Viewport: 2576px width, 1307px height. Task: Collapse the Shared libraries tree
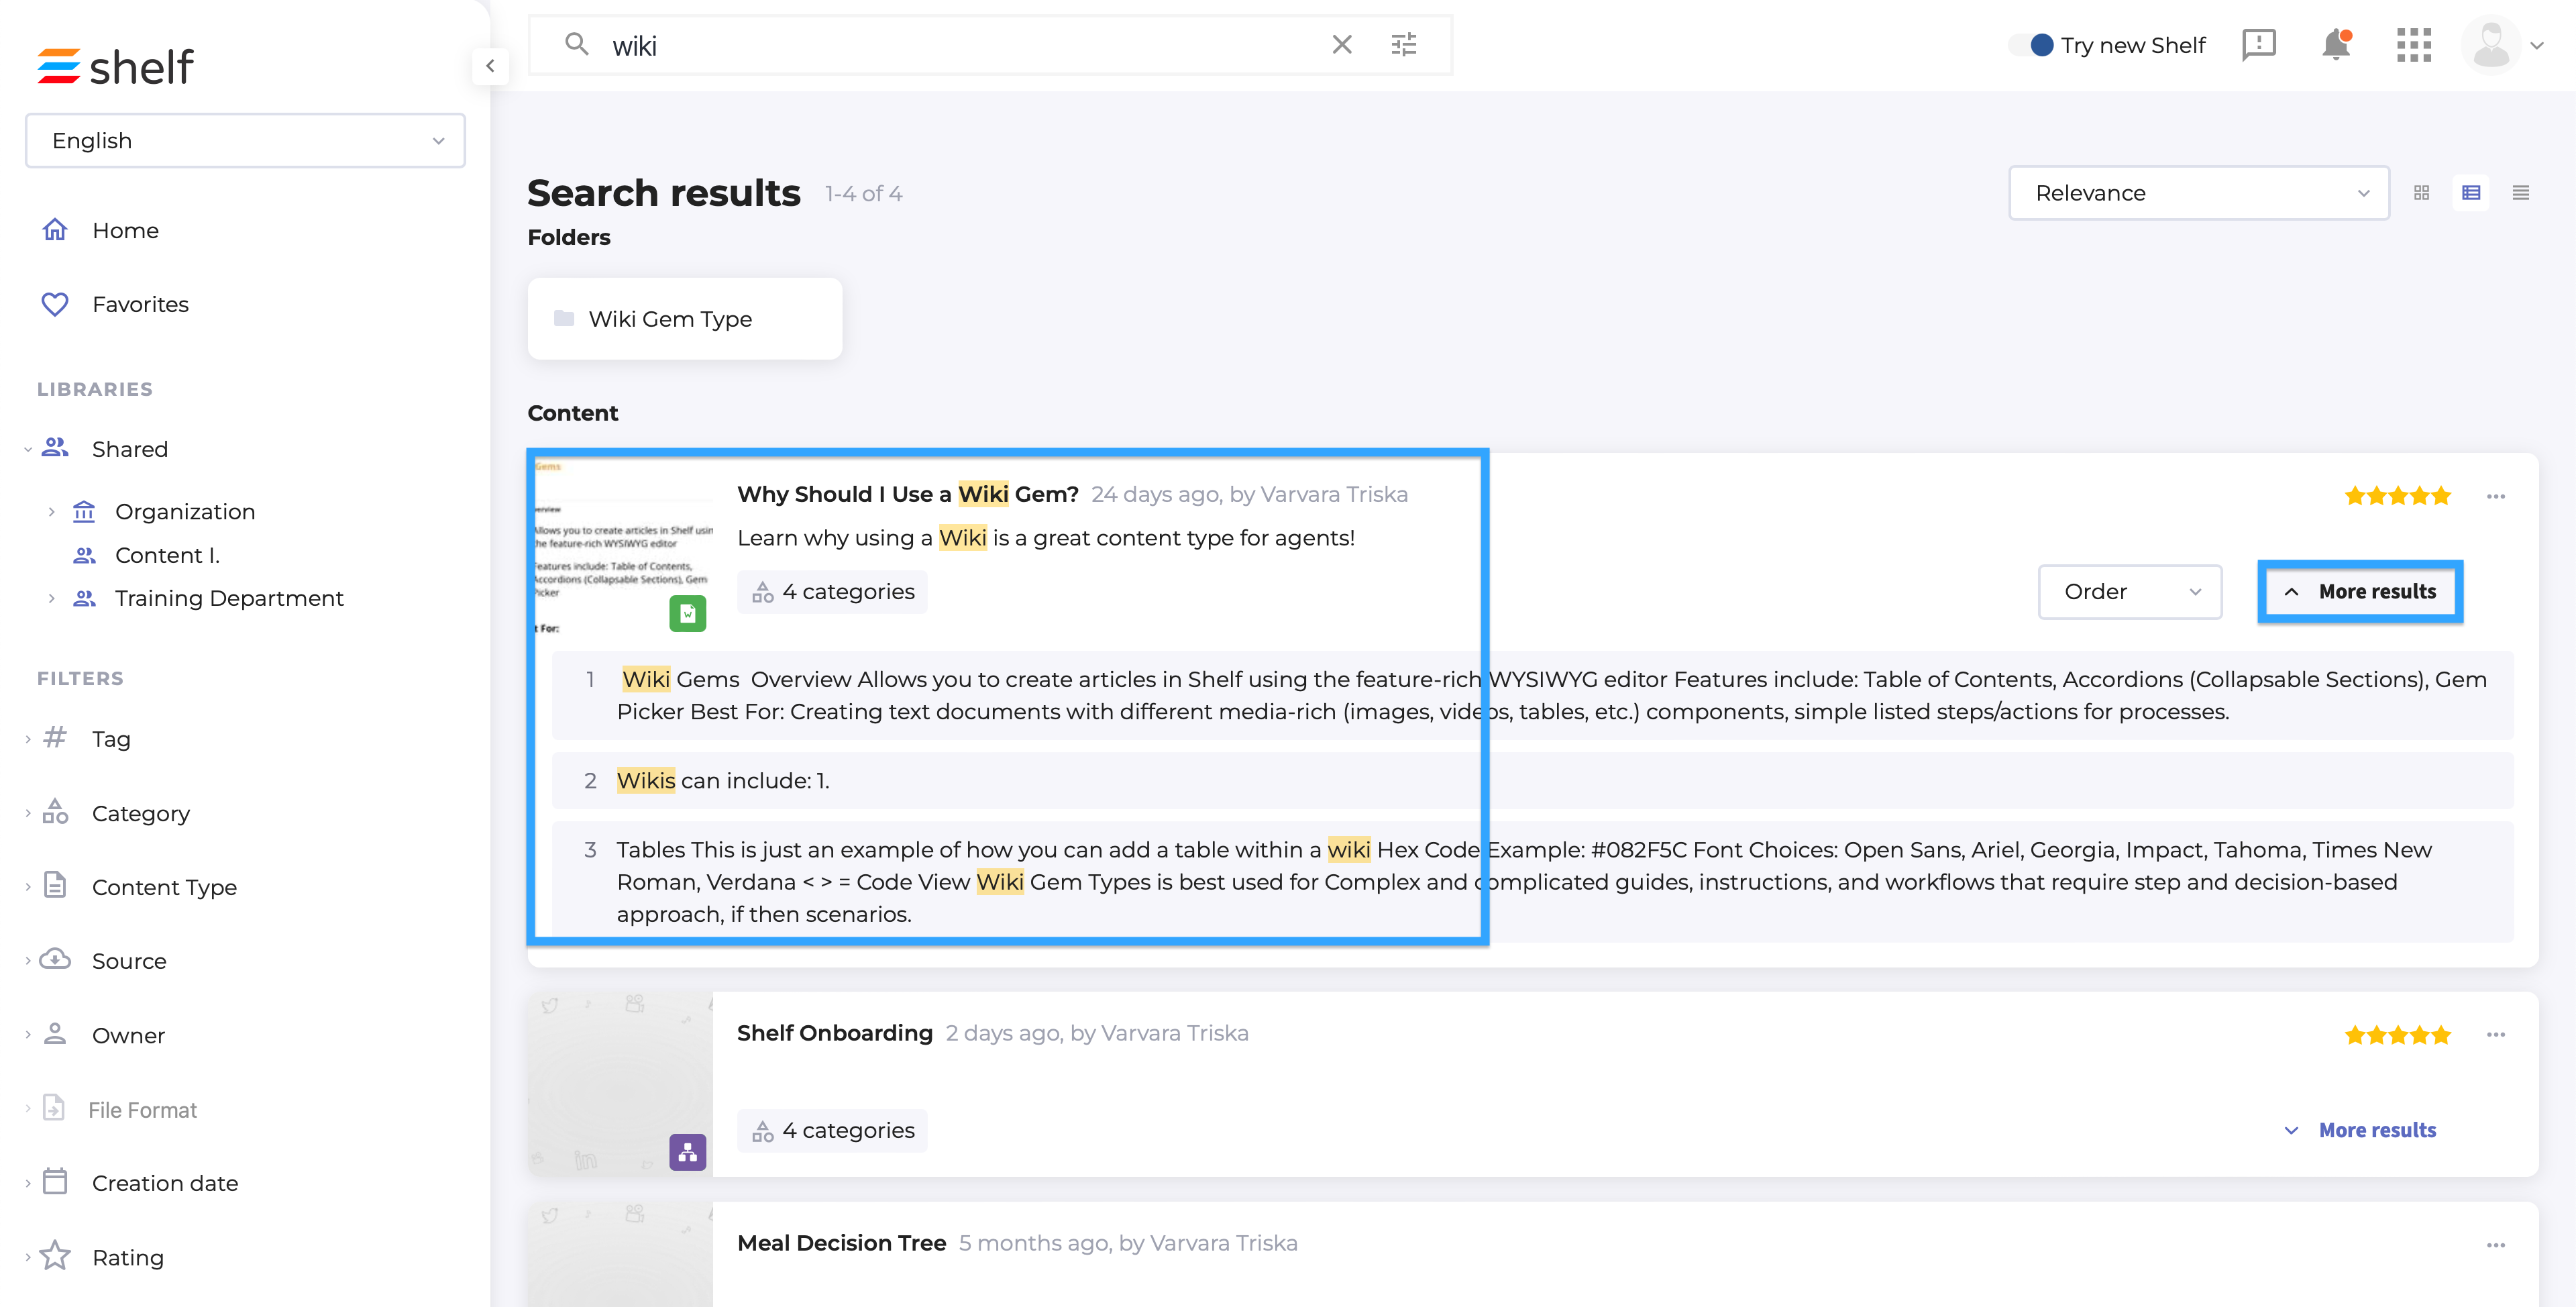click(x=27, y=450)
